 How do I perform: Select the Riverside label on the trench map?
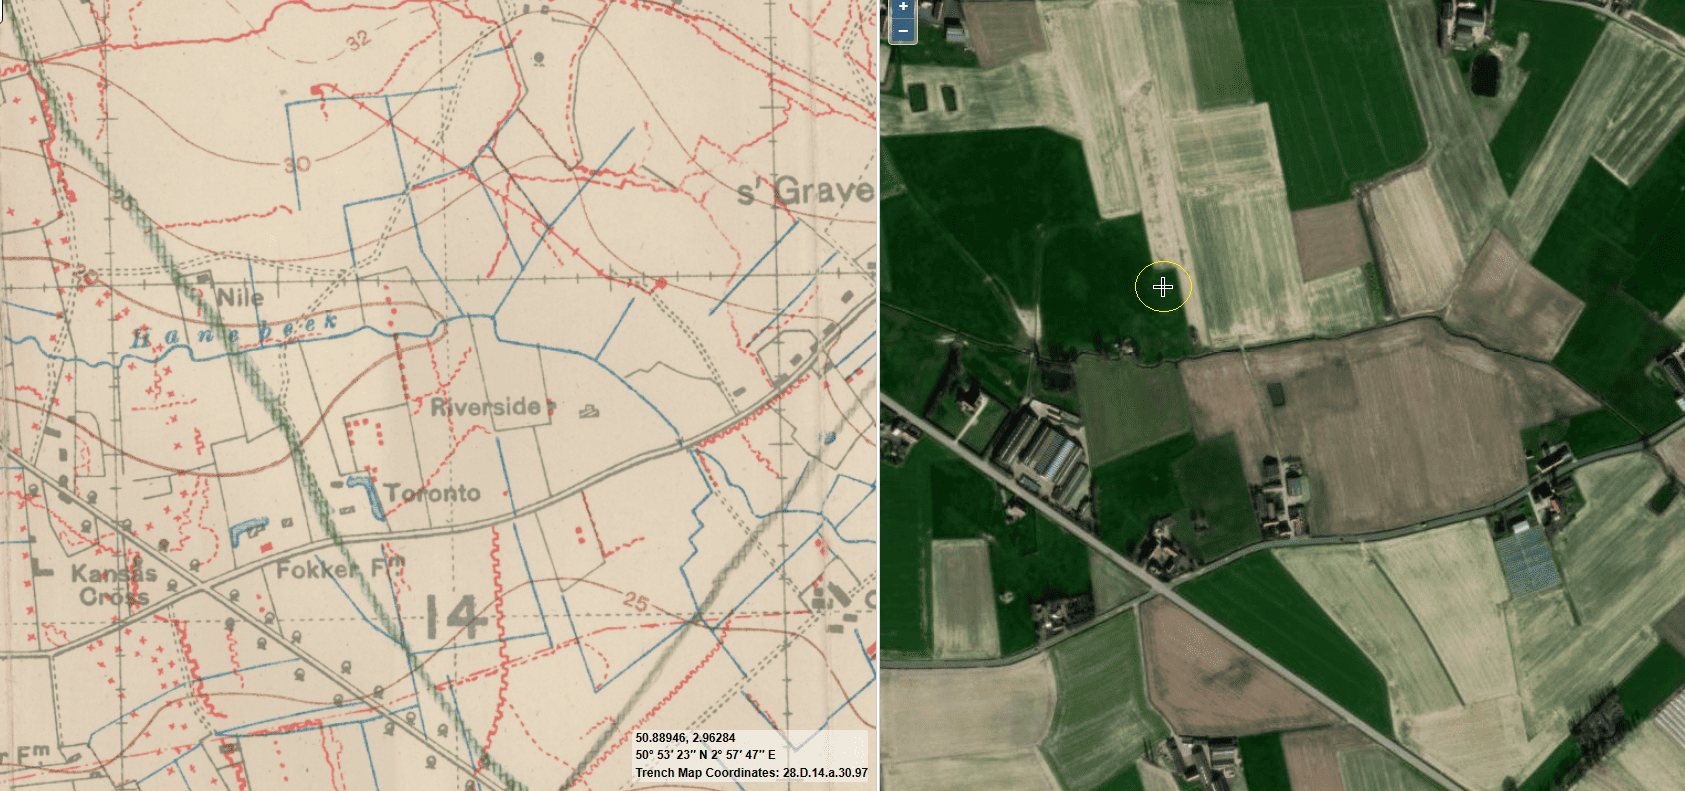pyautogui.click(x=486, y=407)
